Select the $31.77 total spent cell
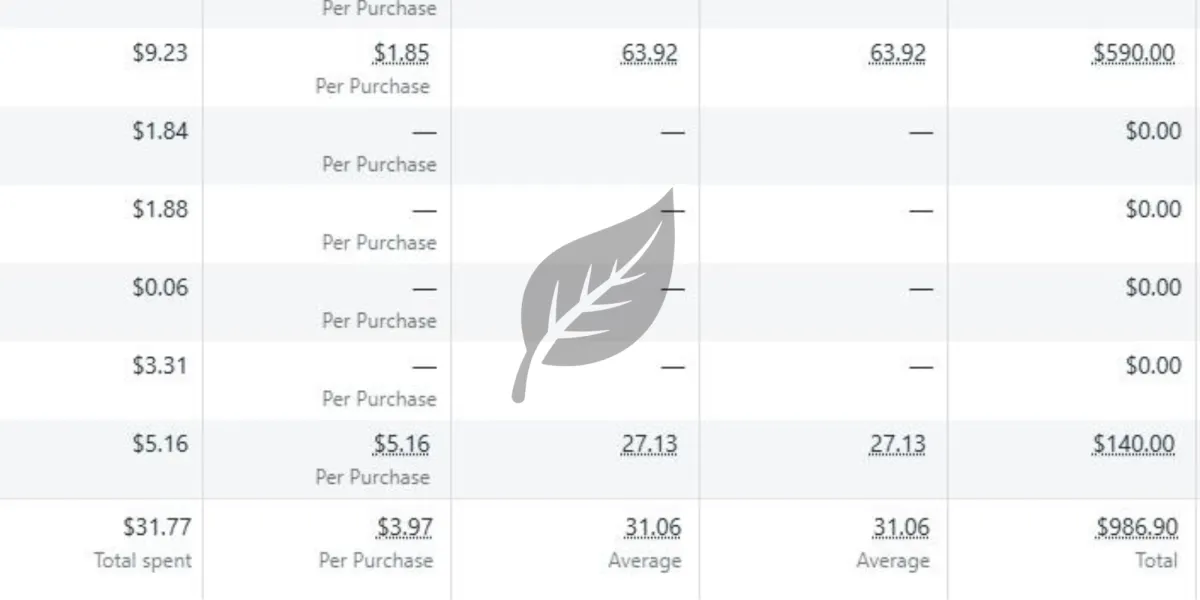The image size is (1200, 600). click(x=156, y=527)
